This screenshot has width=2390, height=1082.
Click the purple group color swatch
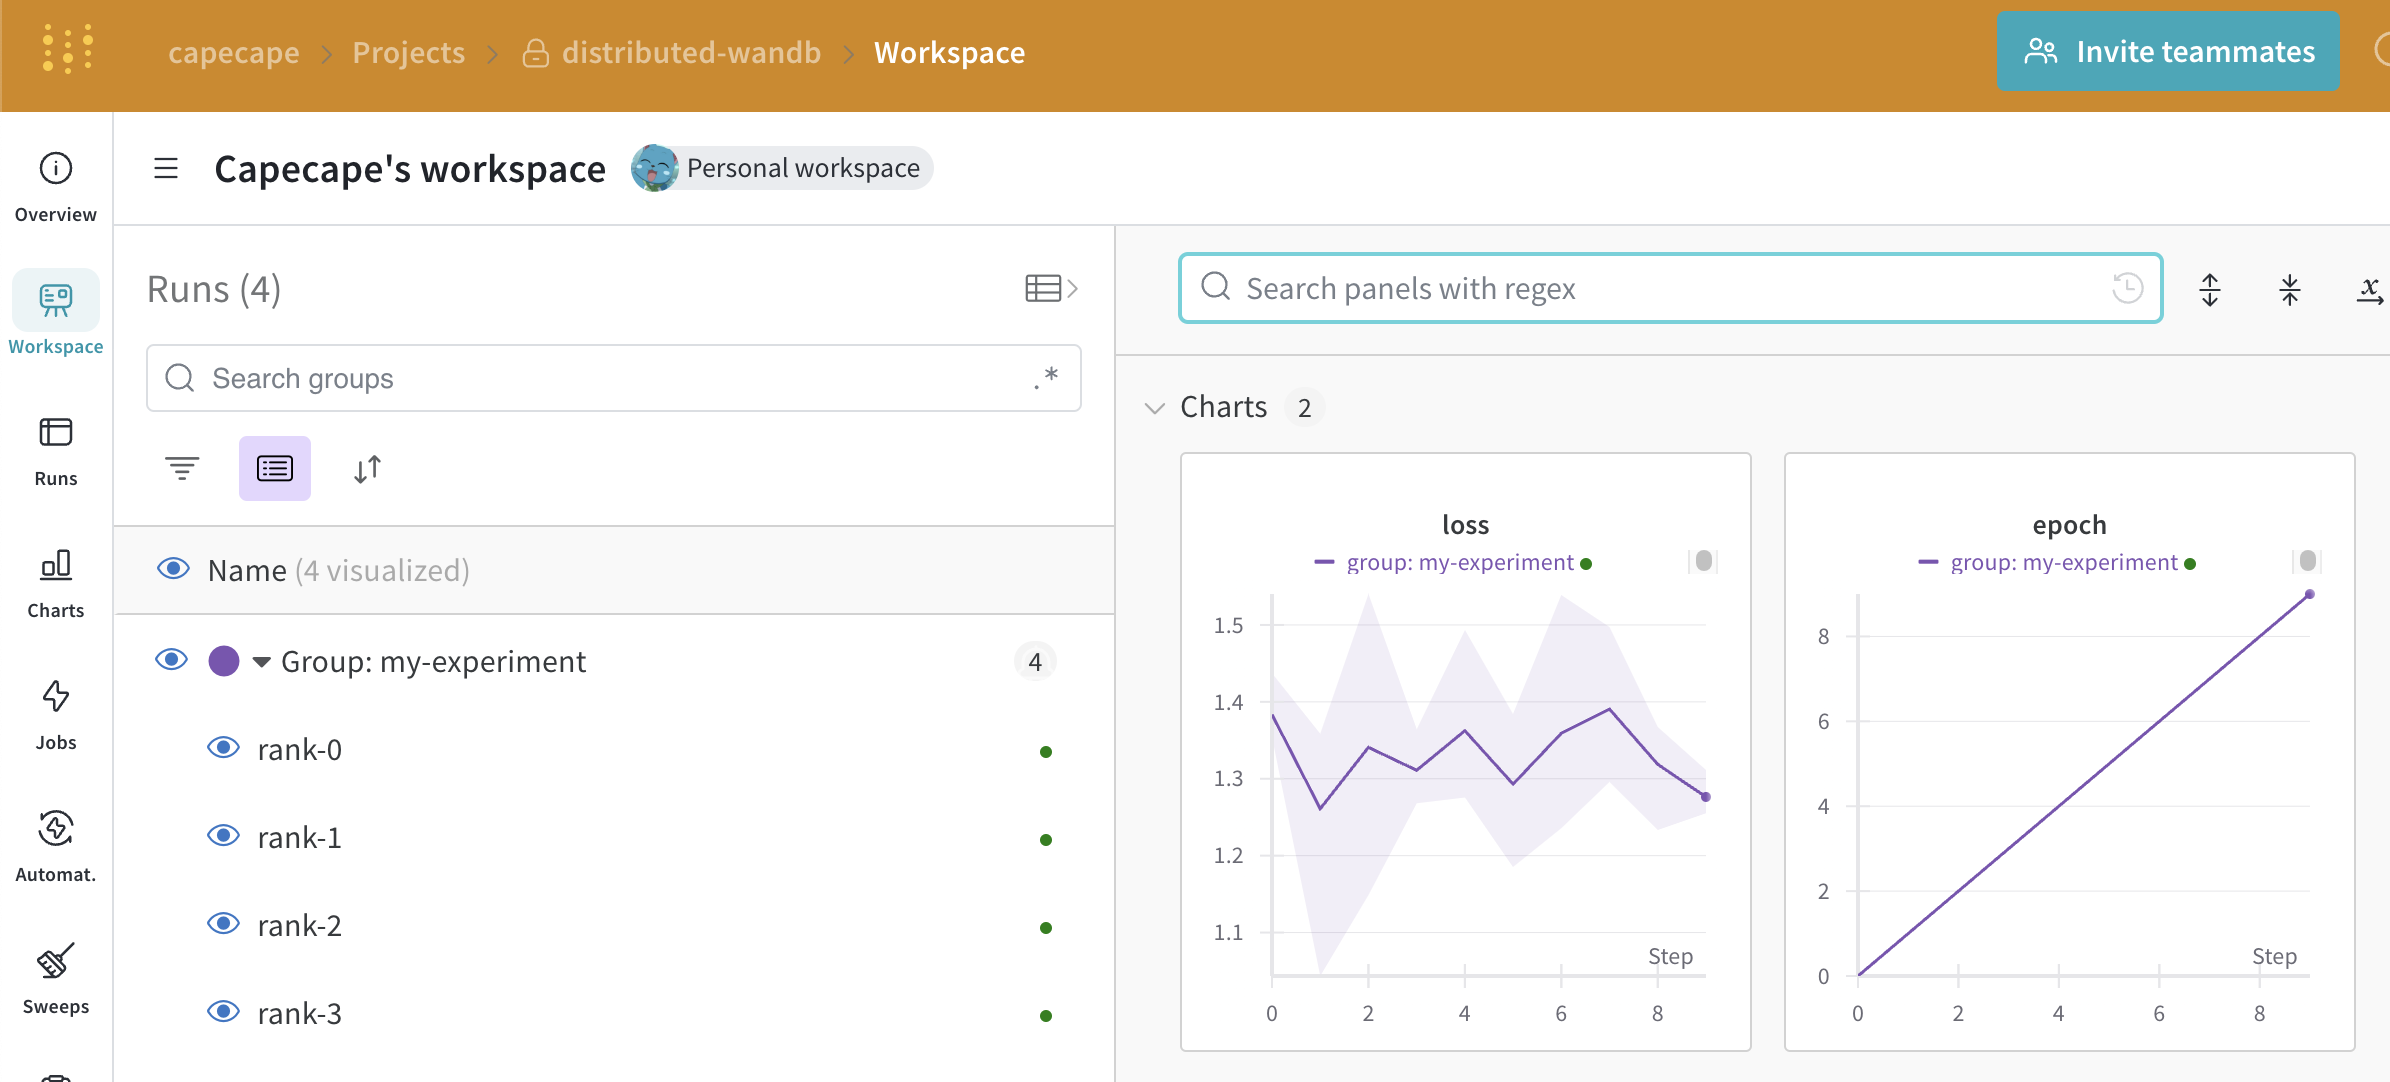click(x=224, y=661)
